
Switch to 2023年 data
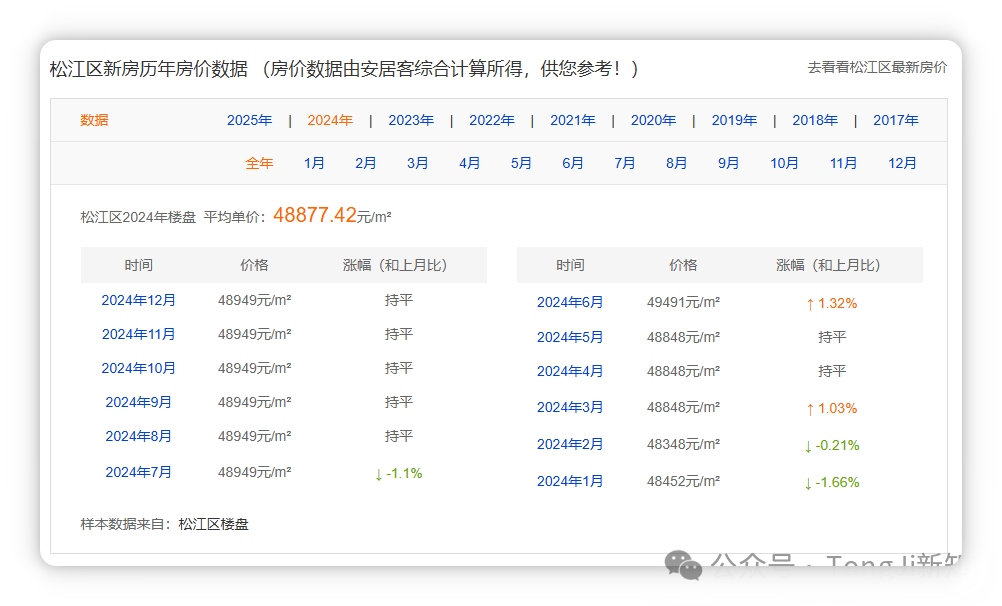coord(411,120)
